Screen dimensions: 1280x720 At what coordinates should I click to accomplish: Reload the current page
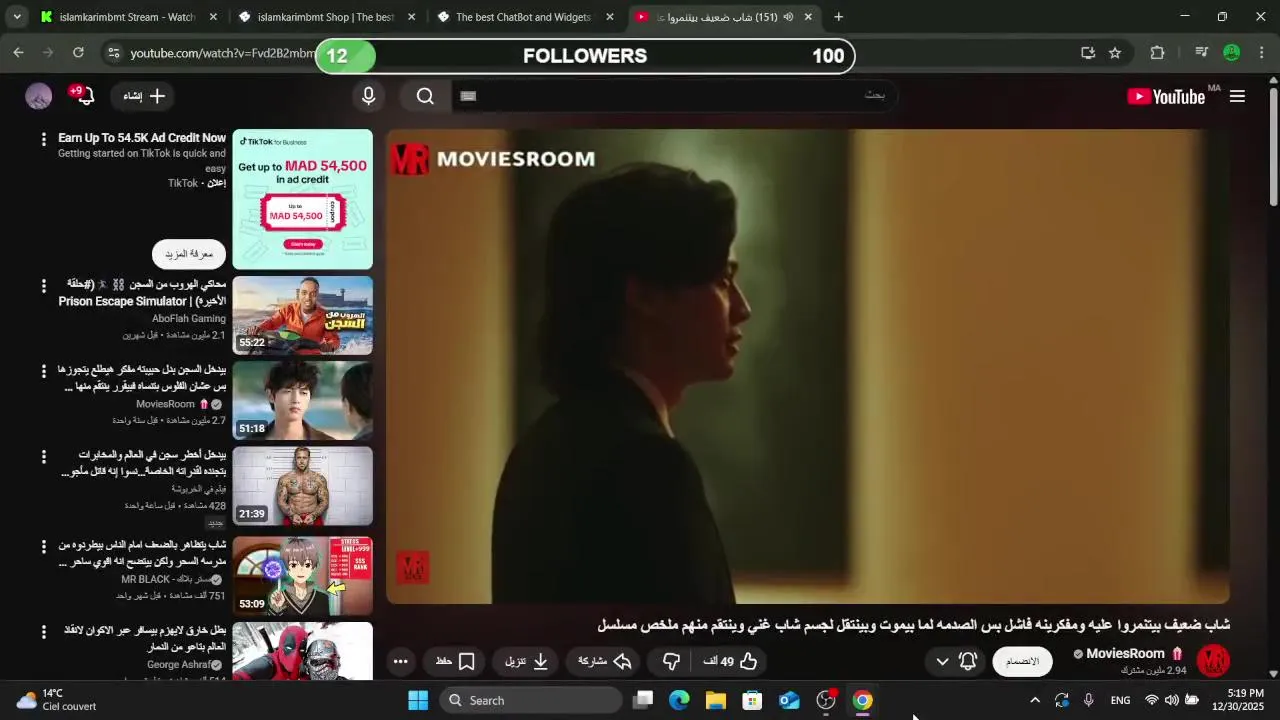(78, 53)
